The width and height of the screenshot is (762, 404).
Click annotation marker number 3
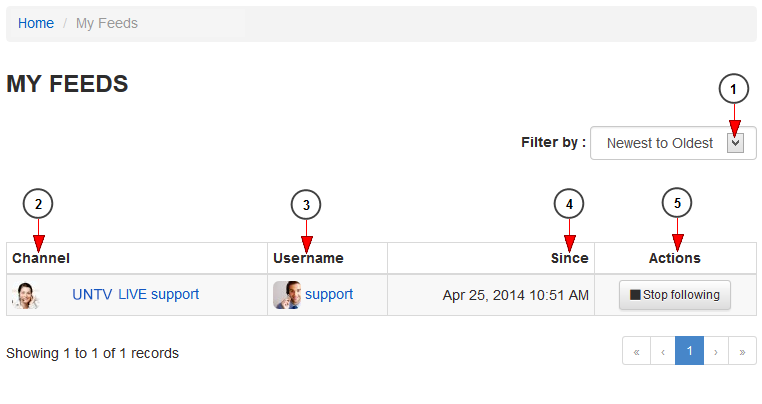306,204
